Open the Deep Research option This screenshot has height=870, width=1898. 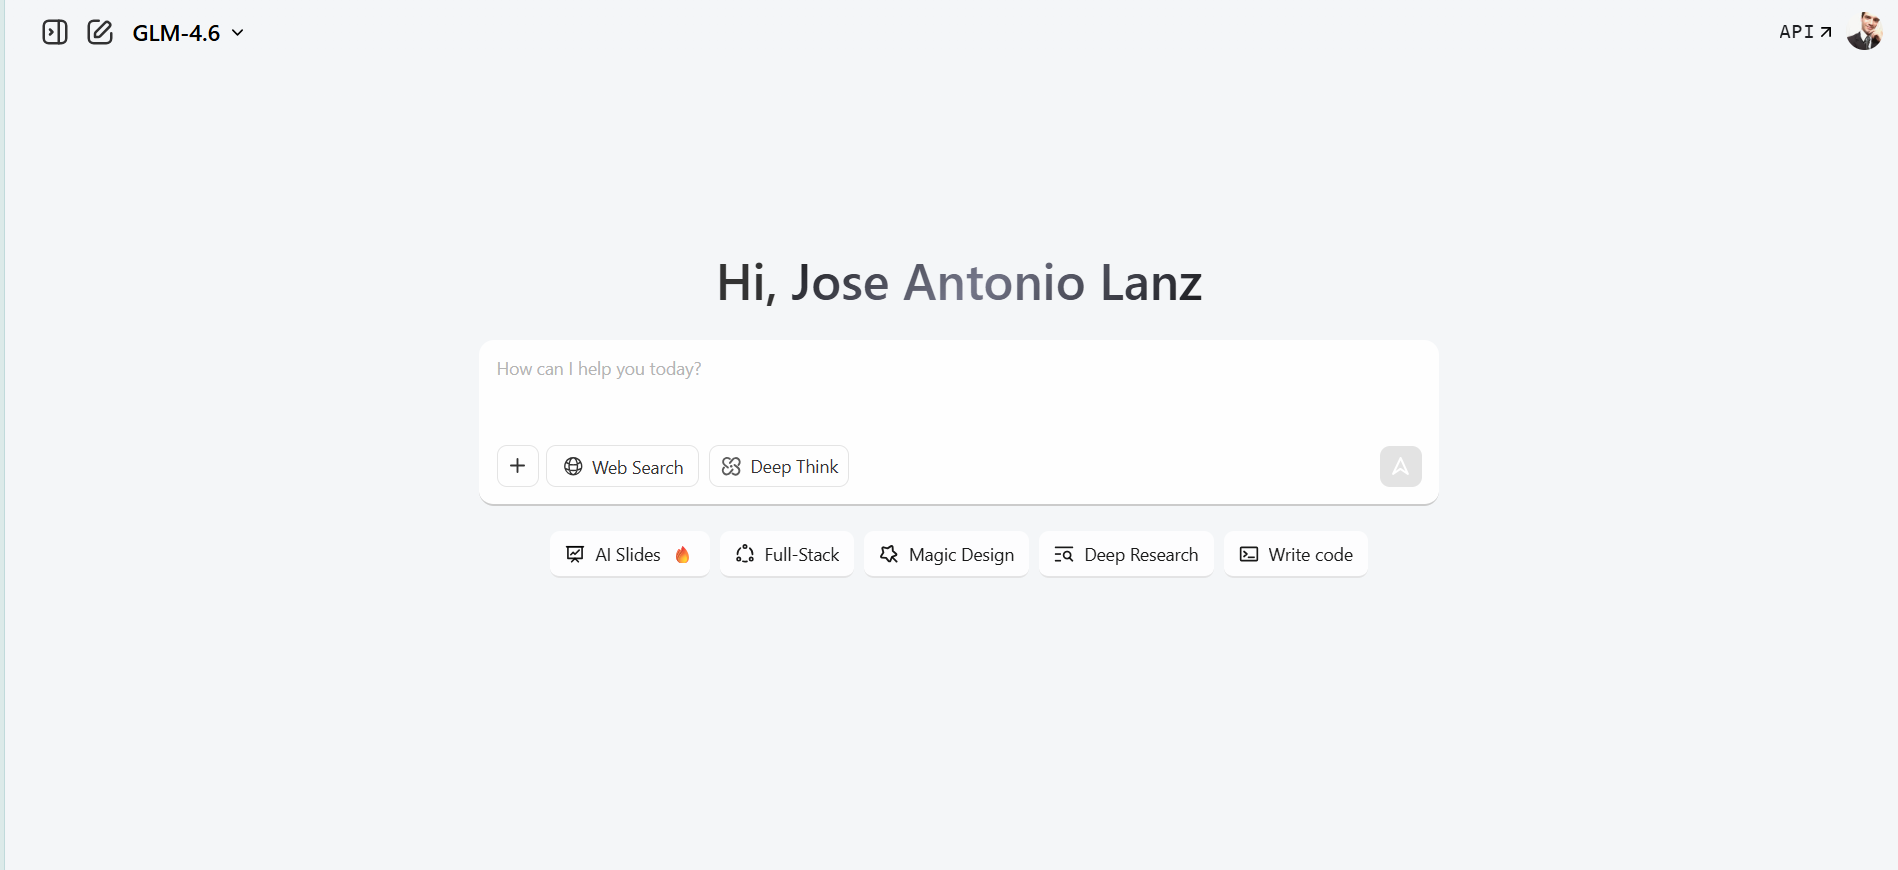pyautogui.click(x=1126, y=555)
